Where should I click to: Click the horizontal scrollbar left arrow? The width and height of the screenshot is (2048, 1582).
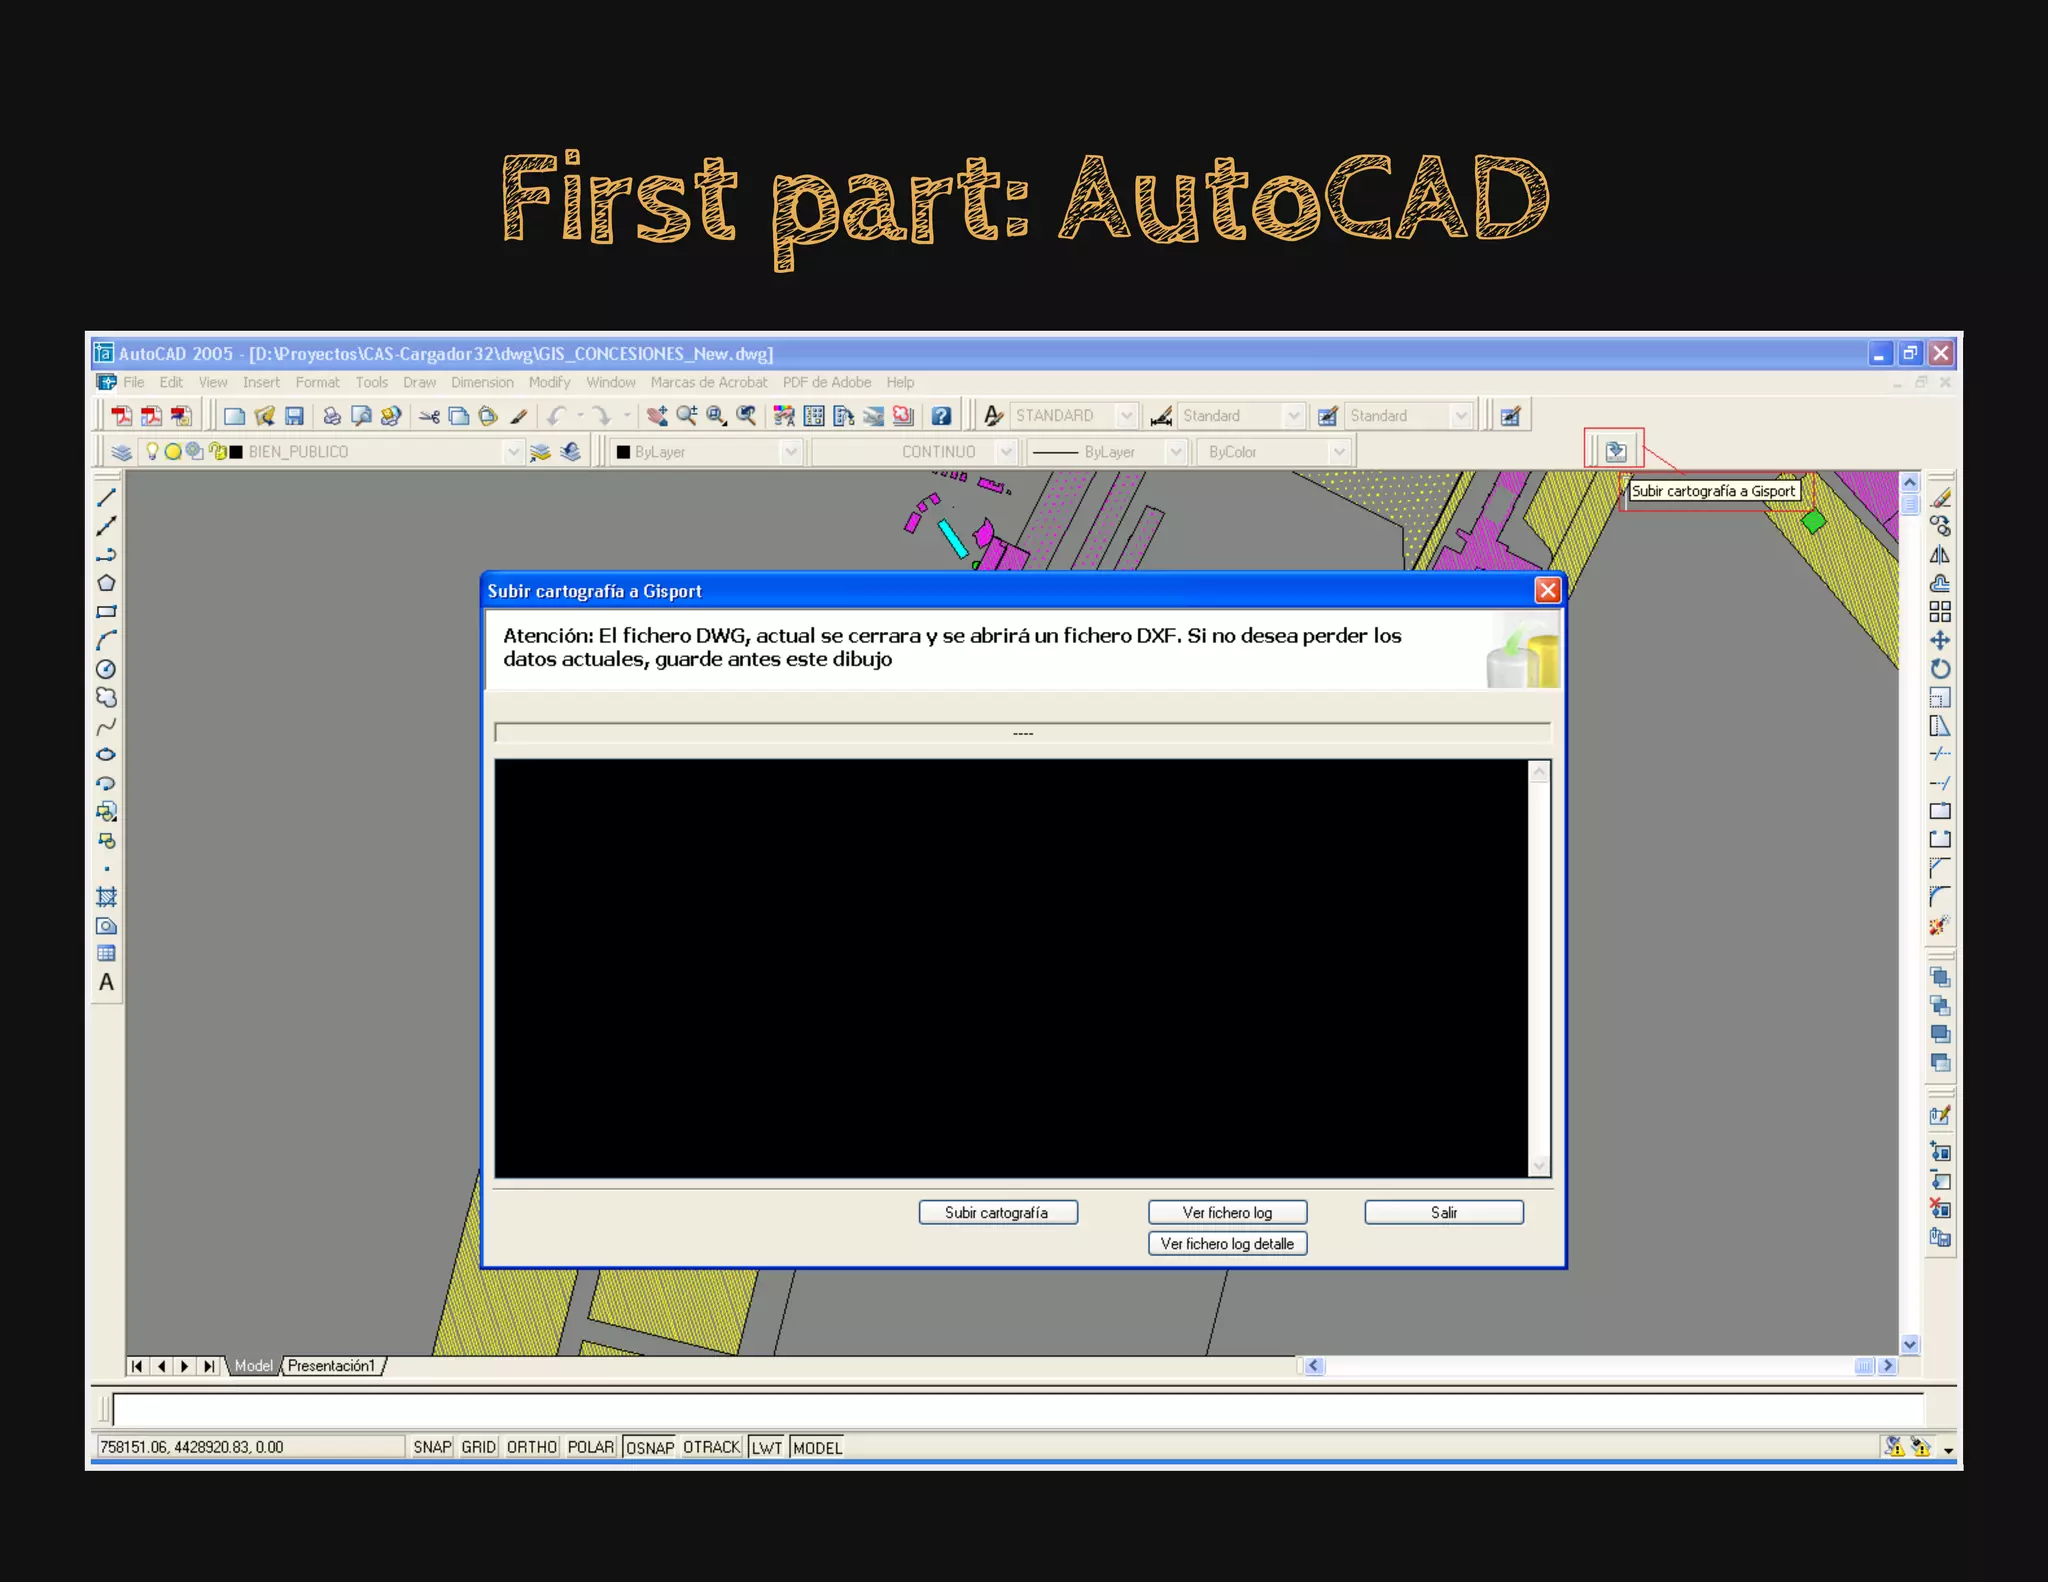point(1314,1366)
